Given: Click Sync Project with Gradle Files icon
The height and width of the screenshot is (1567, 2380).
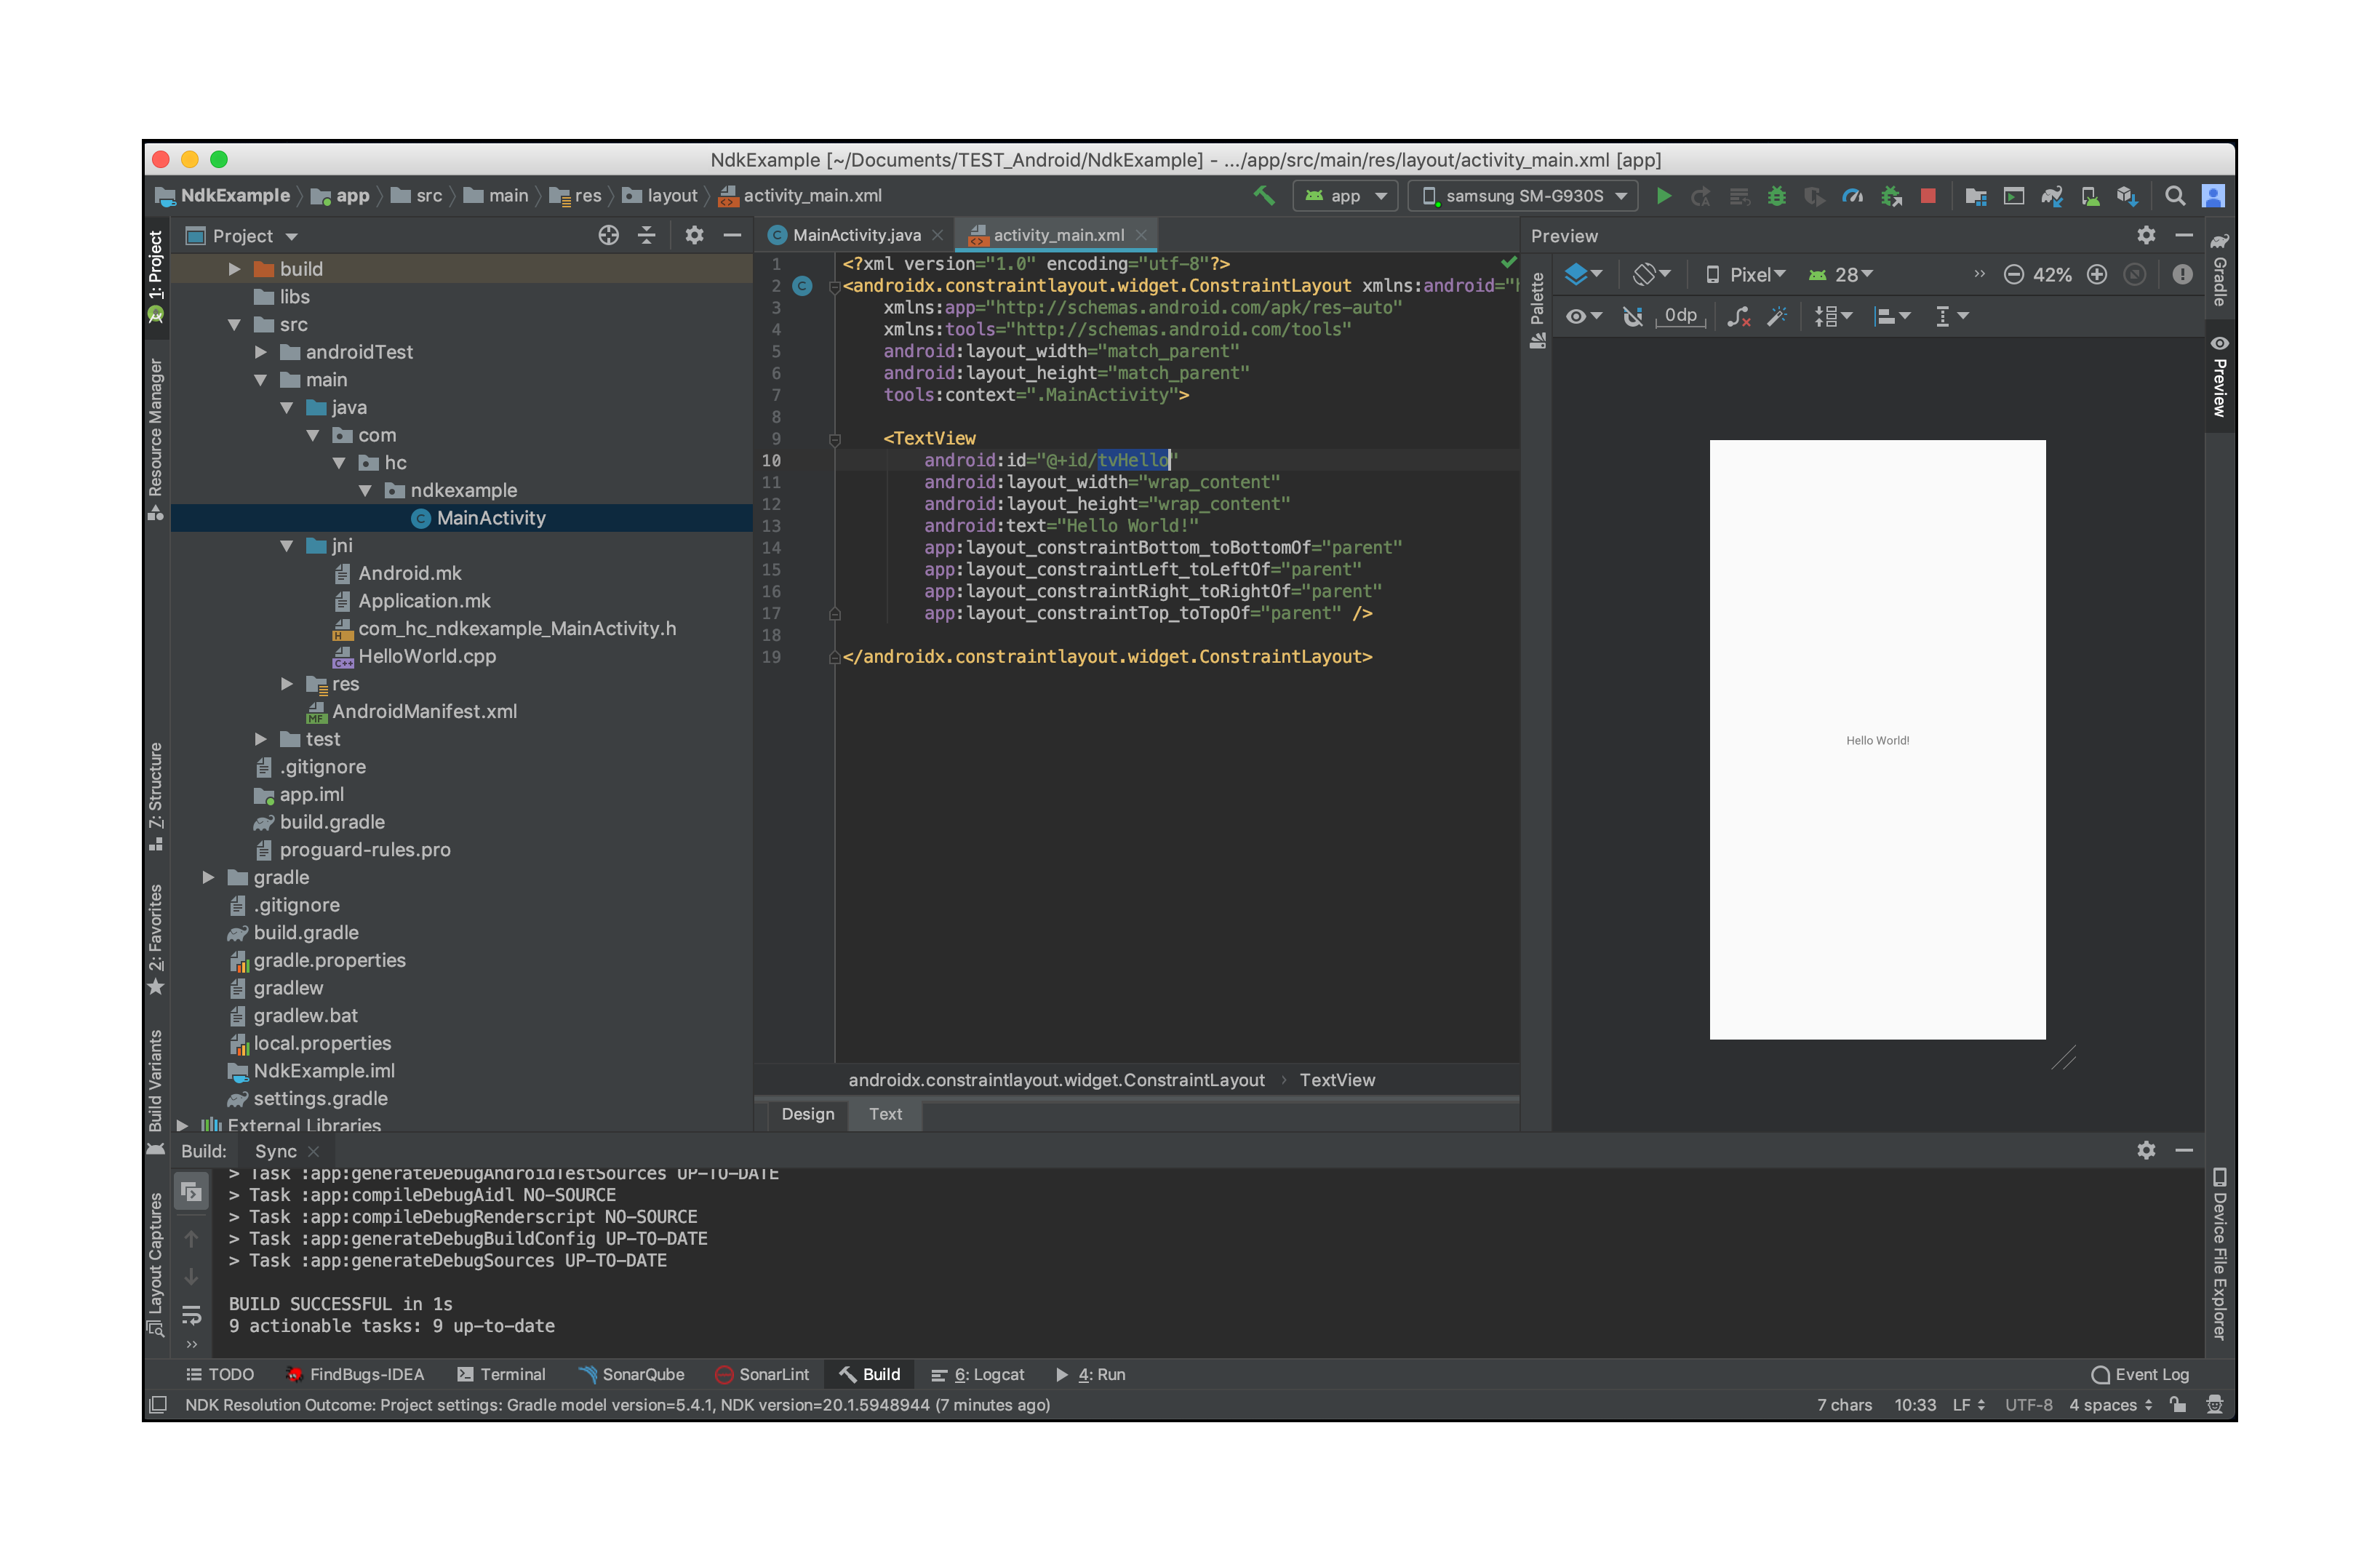Looking at the screenshot, I should pos(2051,196).
